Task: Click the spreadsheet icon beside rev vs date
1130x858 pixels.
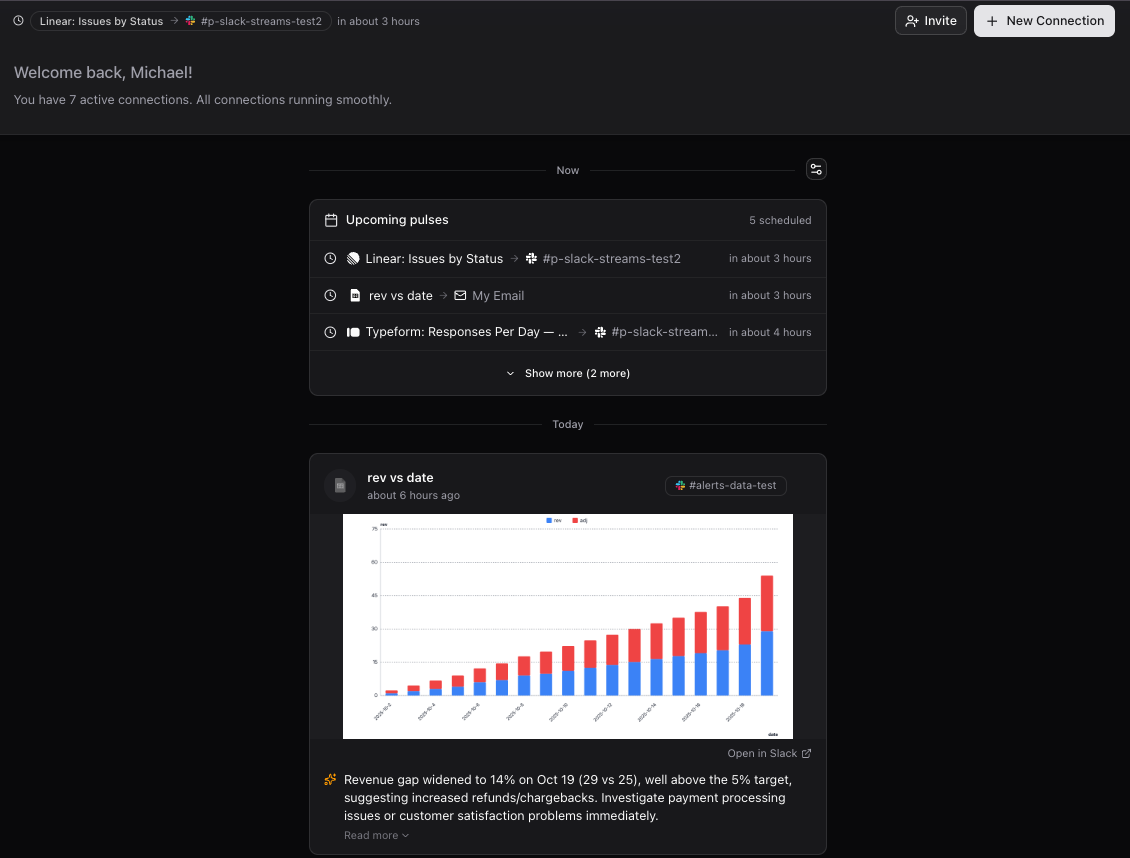Action: tap(354, 295)
